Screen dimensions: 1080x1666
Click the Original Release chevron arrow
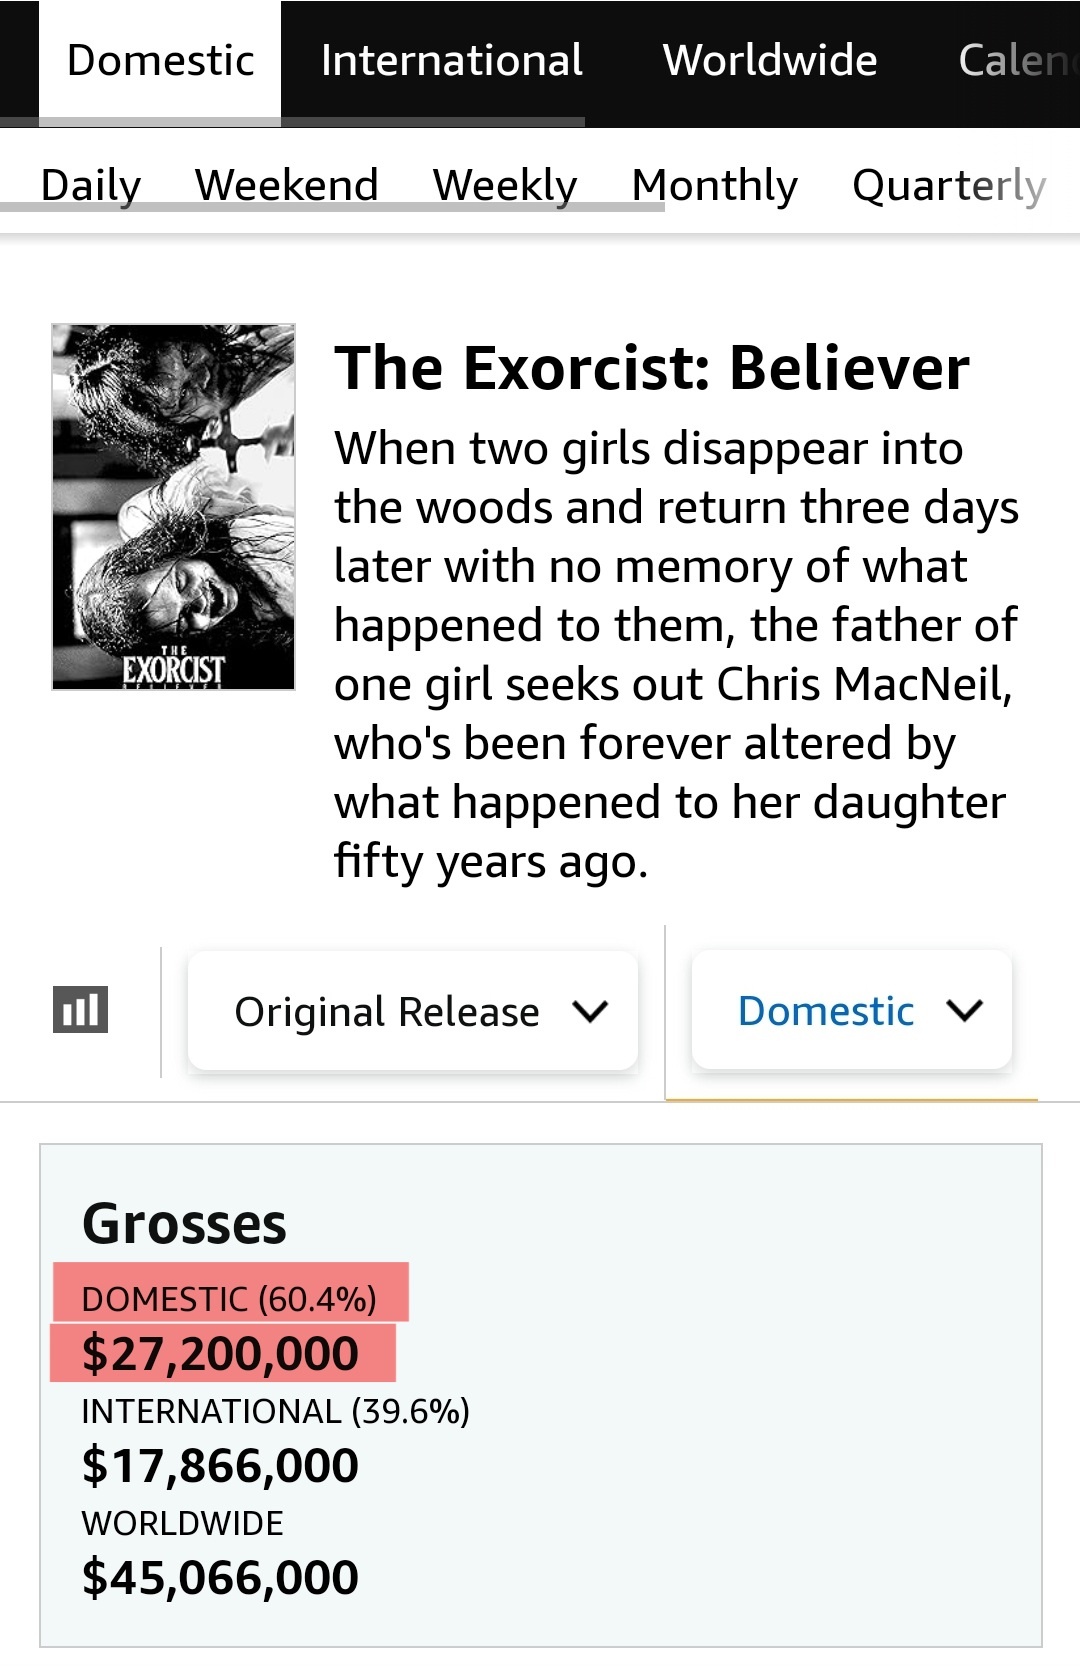pos(590,1011)
